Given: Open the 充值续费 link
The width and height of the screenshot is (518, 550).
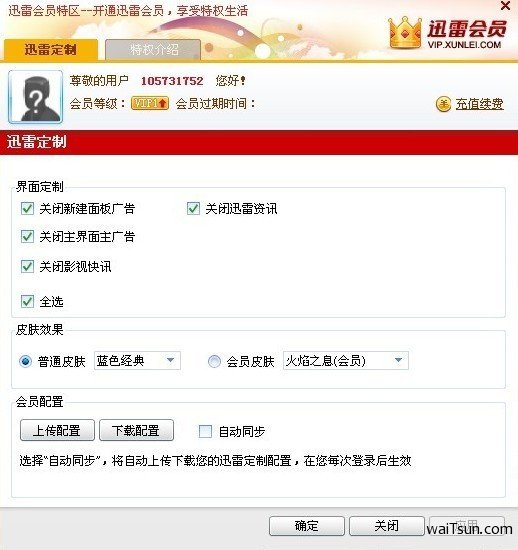Looking at the screenshot, I should pyautogui.click(x=479, y=104).
